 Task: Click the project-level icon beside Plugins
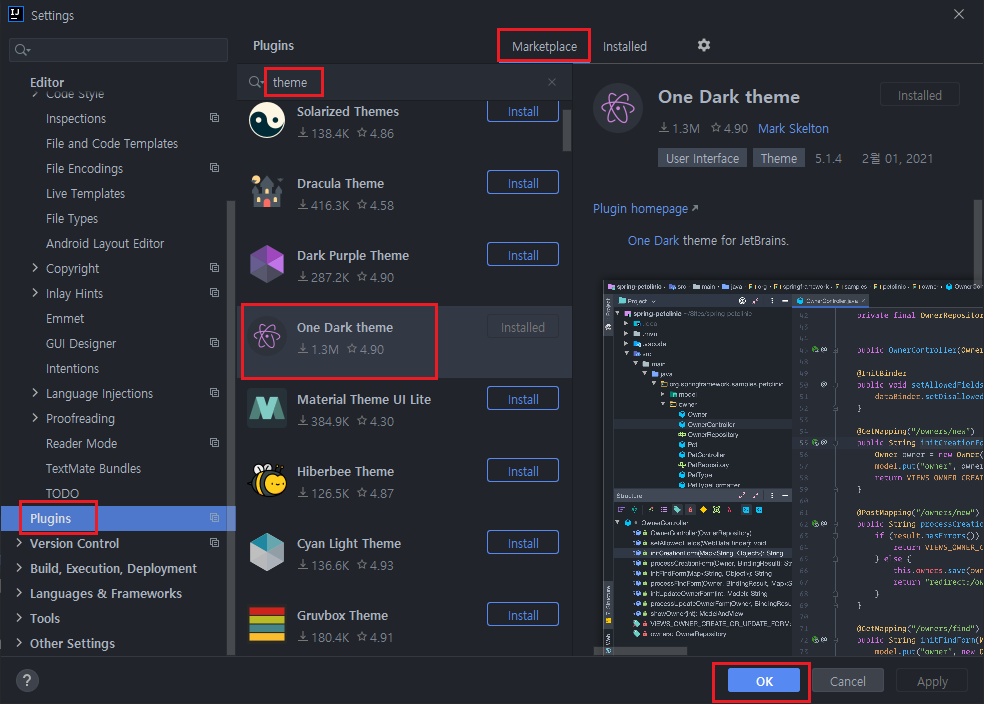click(x=215, y=518)
